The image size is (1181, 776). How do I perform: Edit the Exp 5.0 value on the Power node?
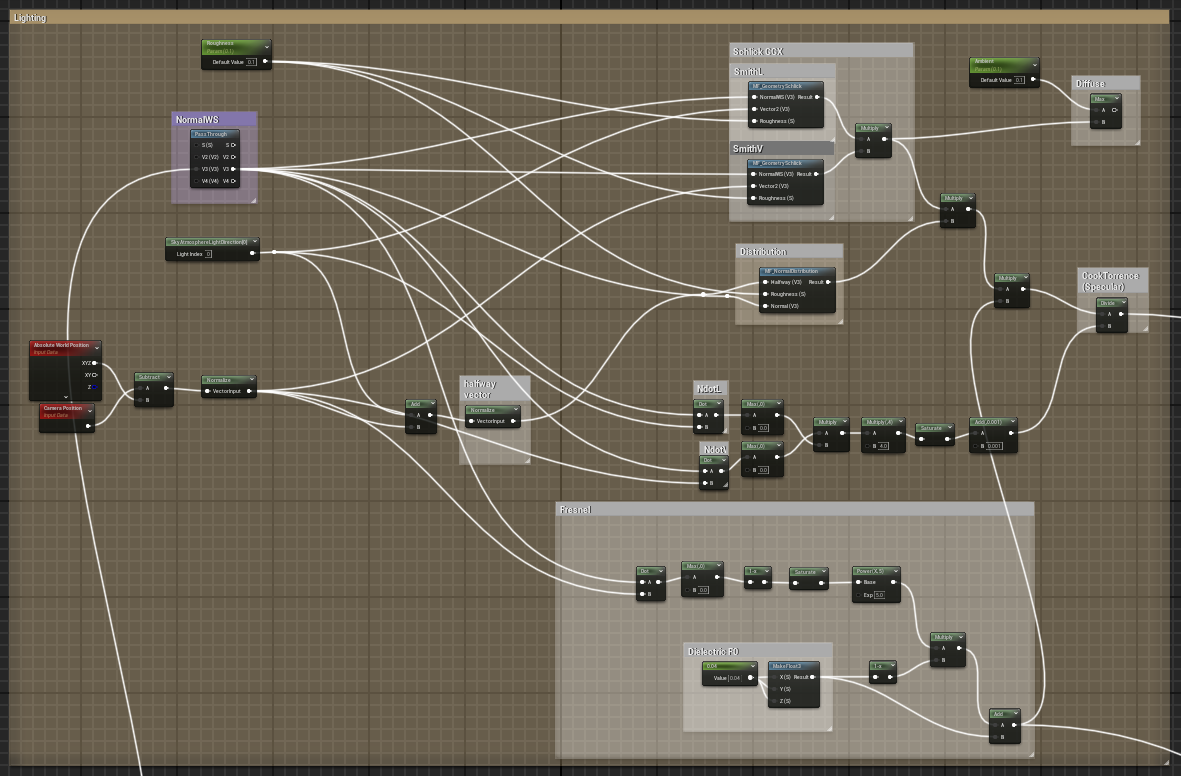pyautogui.click(x=880, y=595)
